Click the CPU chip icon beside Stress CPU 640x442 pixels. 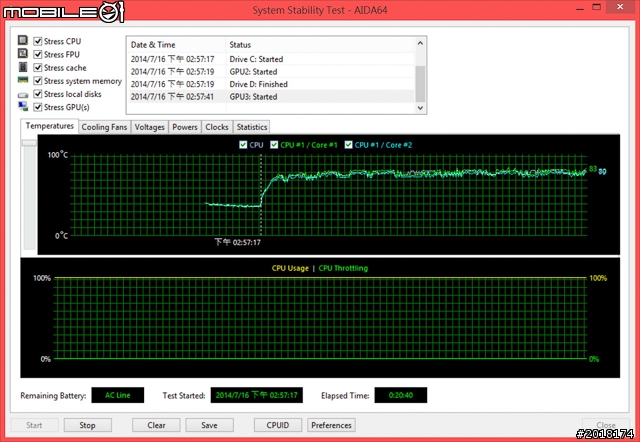(x=23, y=40)
